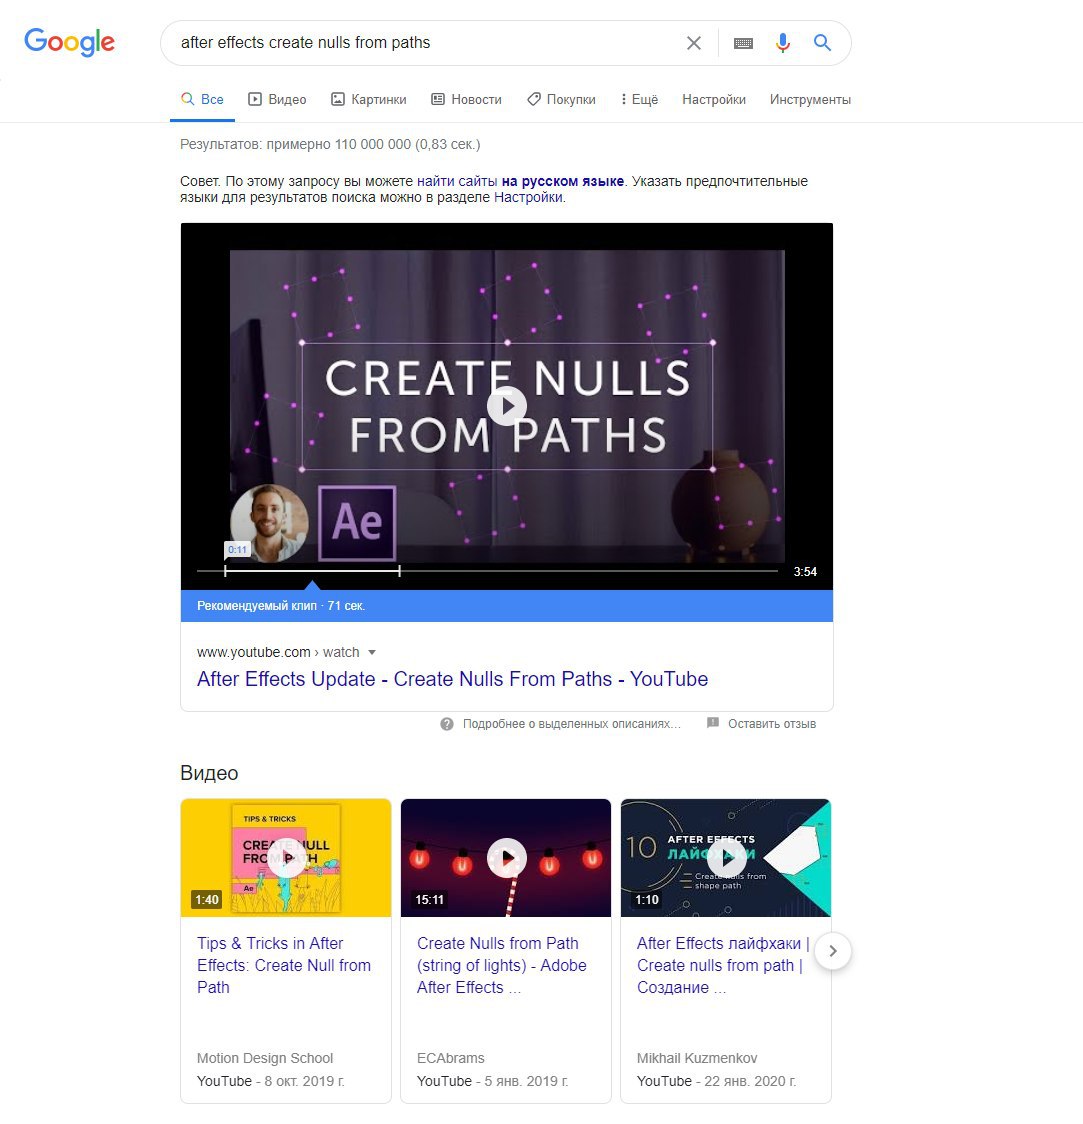The height and width of the screenshot is (1124, 1083).
Task: Switch to the Картинки tab
Action: (368, 100)
